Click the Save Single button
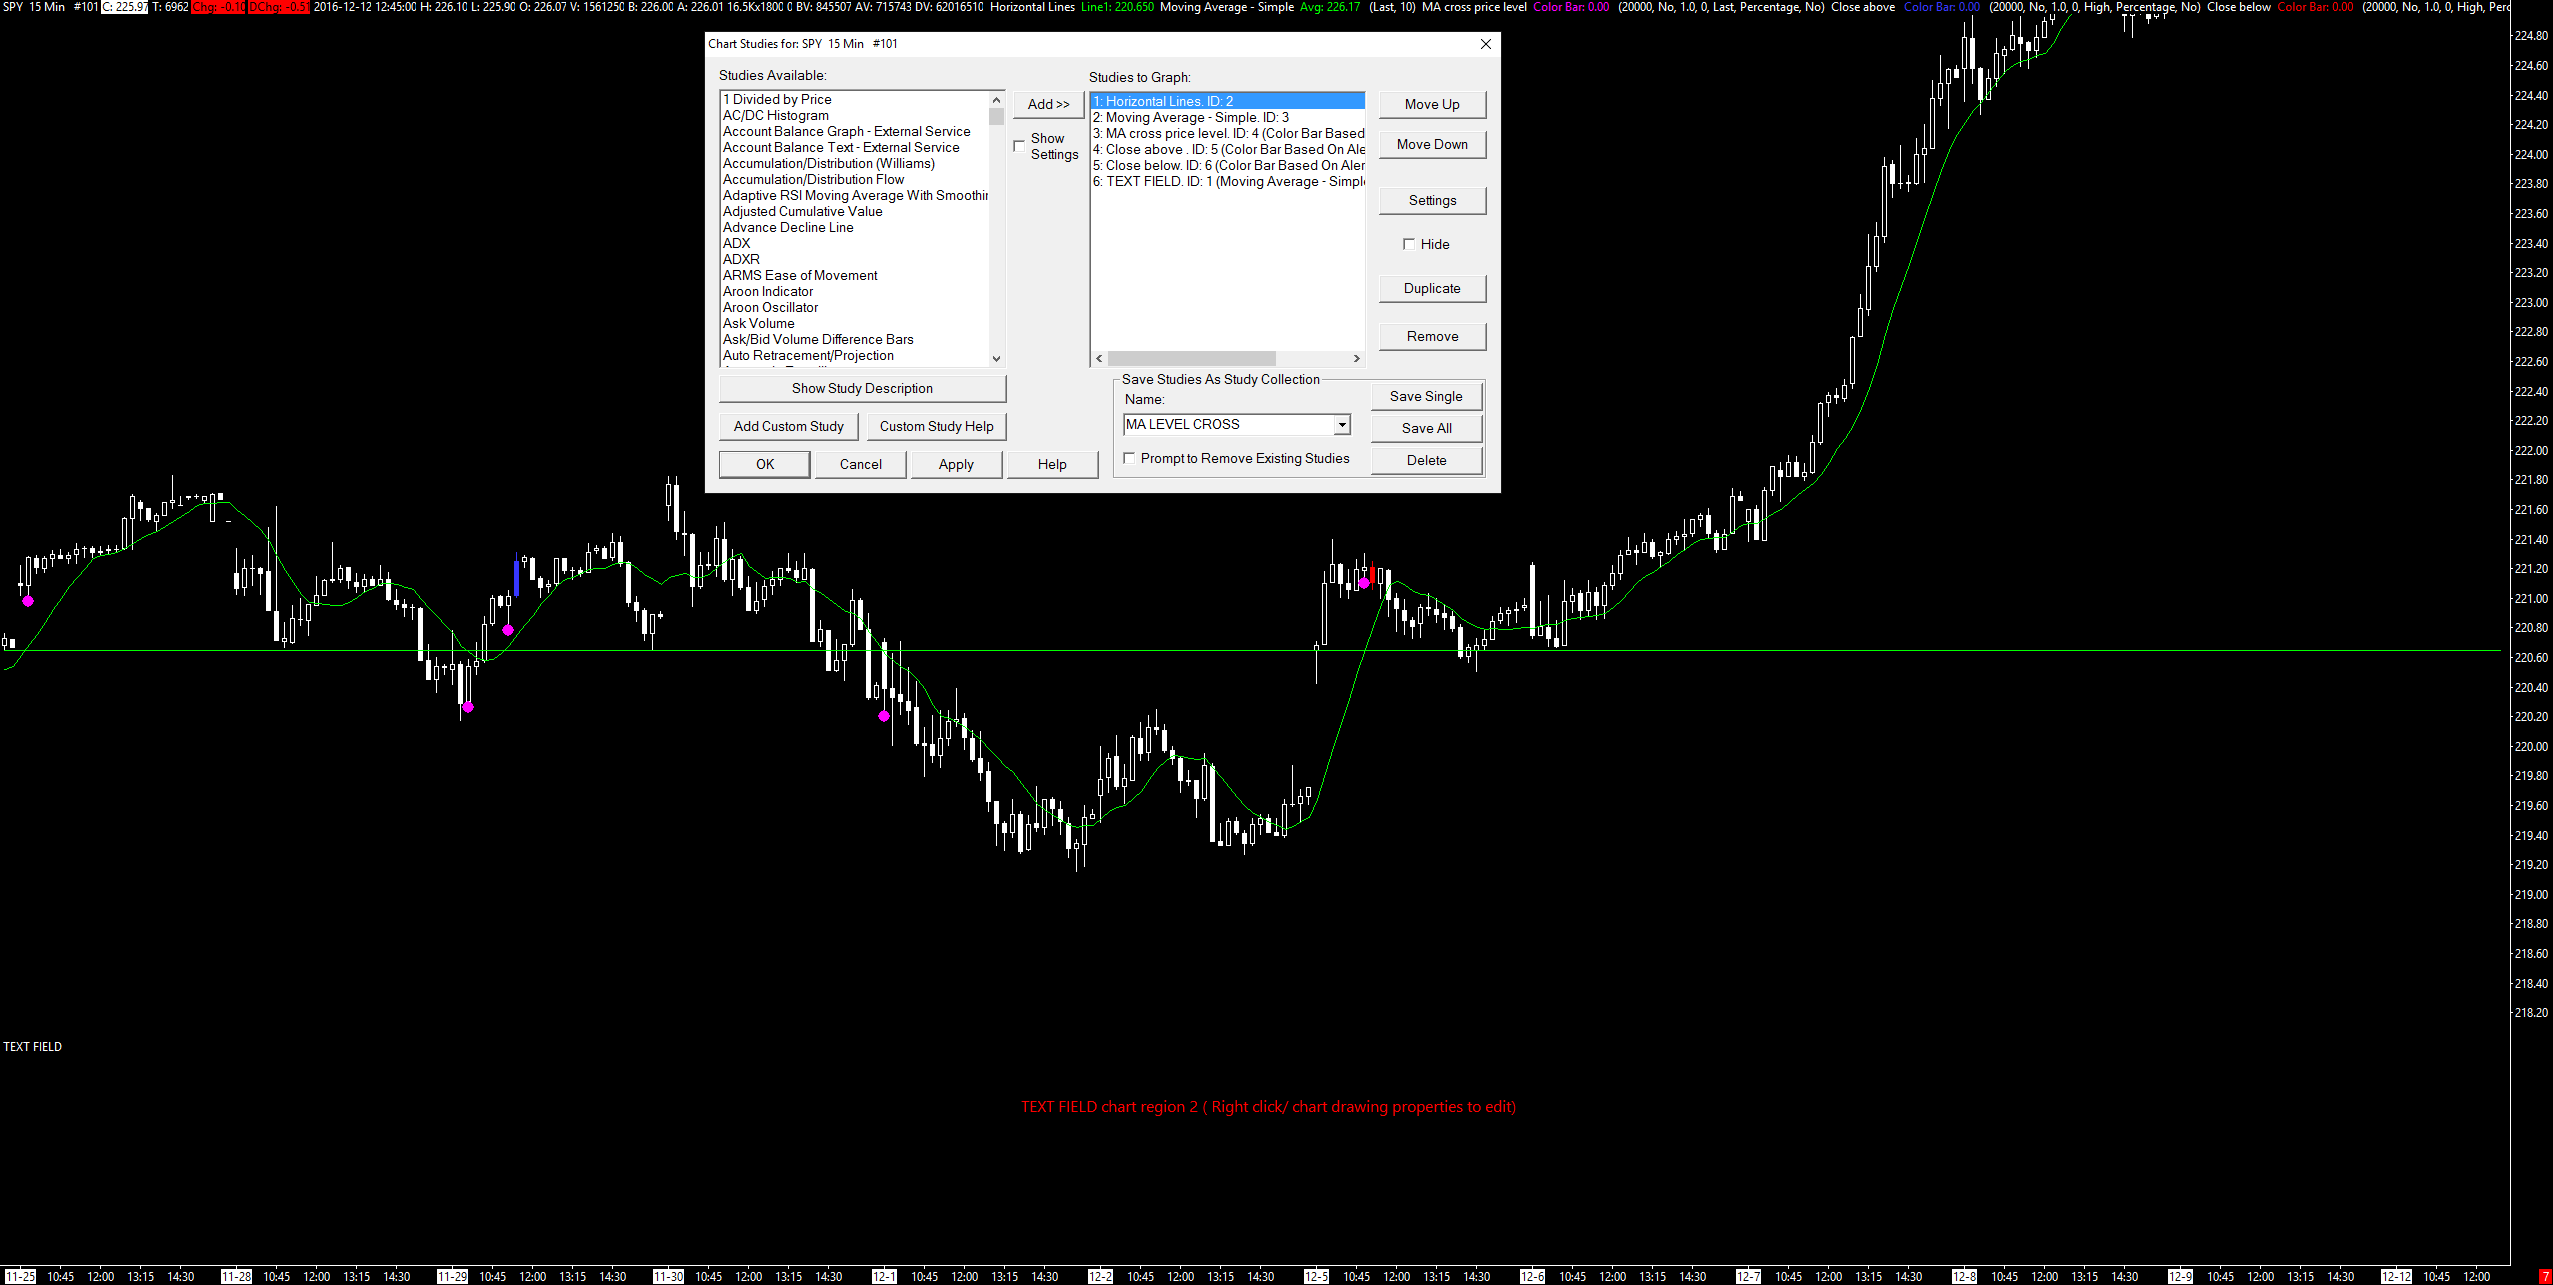The width and height of the screenshot is (2553, 1285). tap(1425, 396)
